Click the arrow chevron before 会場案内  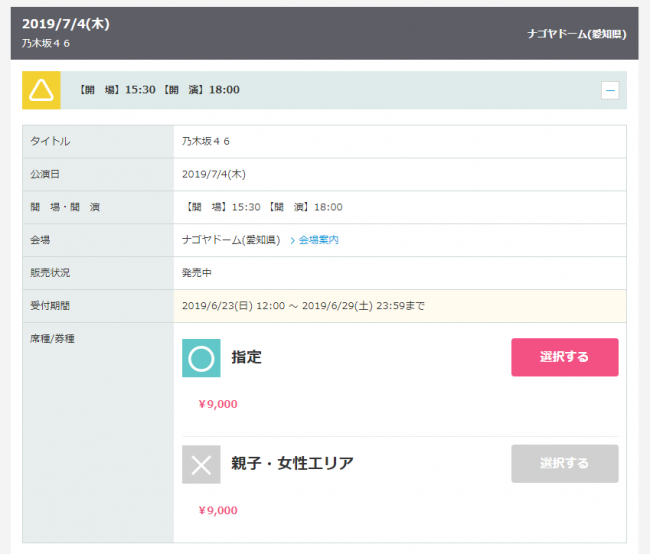point(293,241)
